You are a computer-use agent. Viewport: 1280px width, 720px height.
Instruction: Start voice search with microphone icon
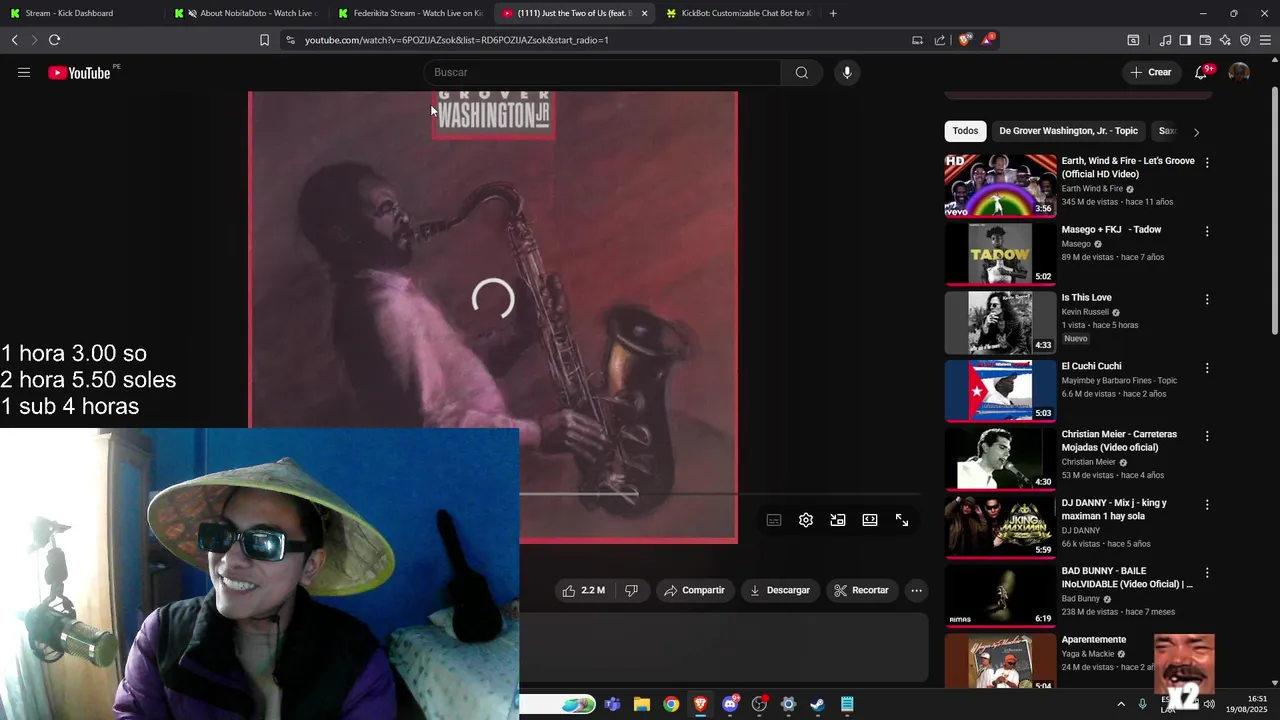[847, 72]
